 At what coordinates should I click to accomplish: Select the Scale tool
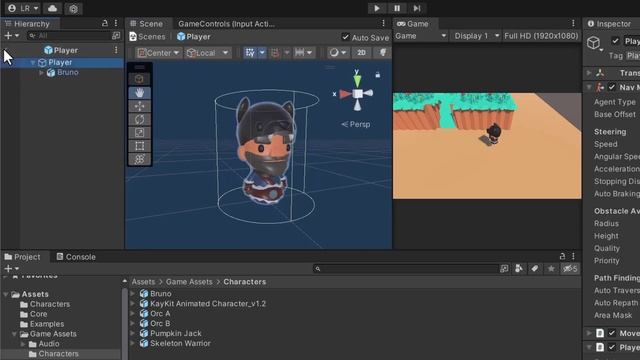139,133
